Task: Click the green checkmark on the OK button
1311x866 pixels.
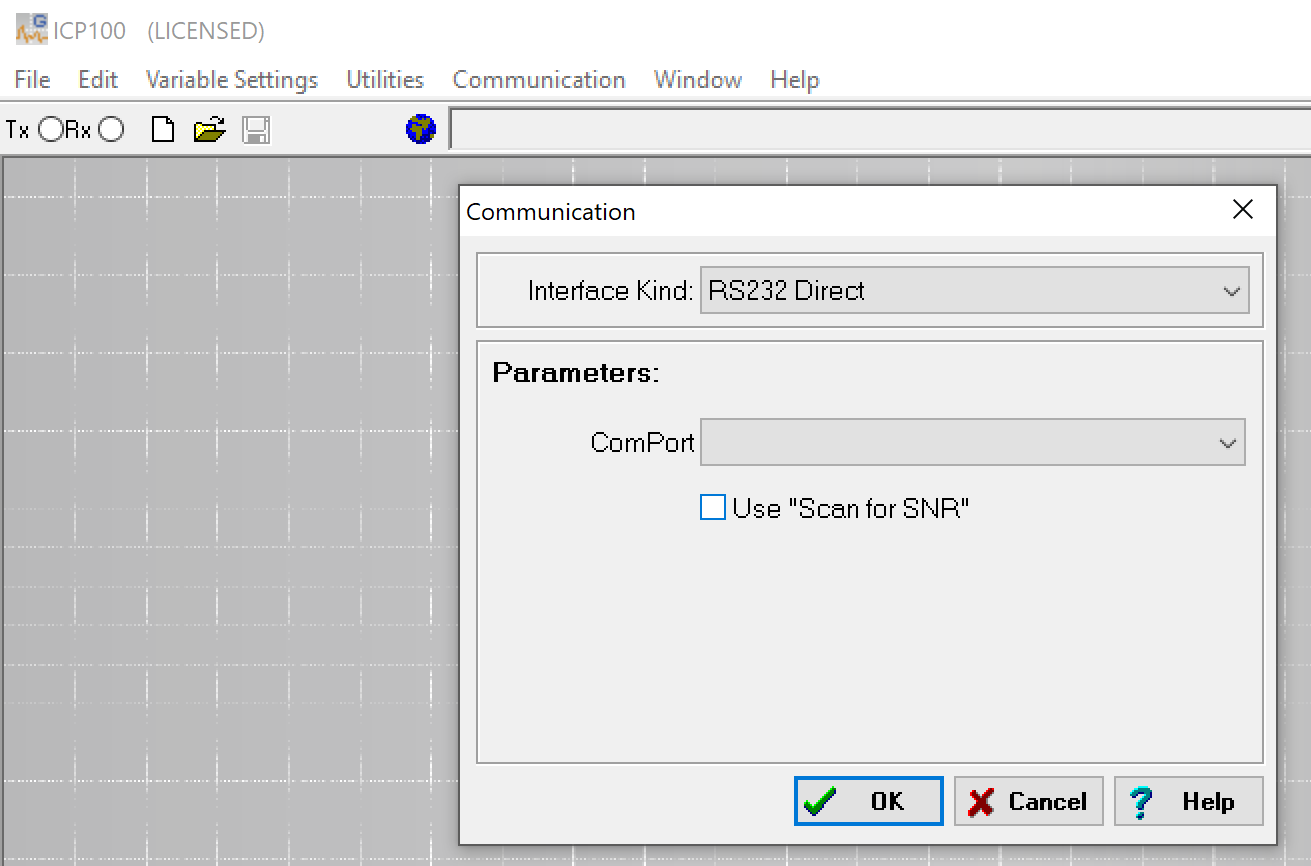Action: [x=822, y=800]
